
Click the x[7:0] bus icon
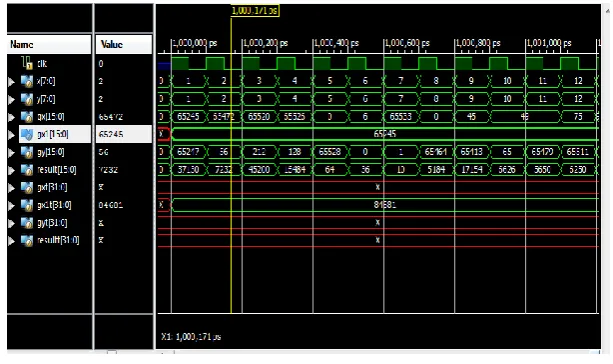(27, 81)
